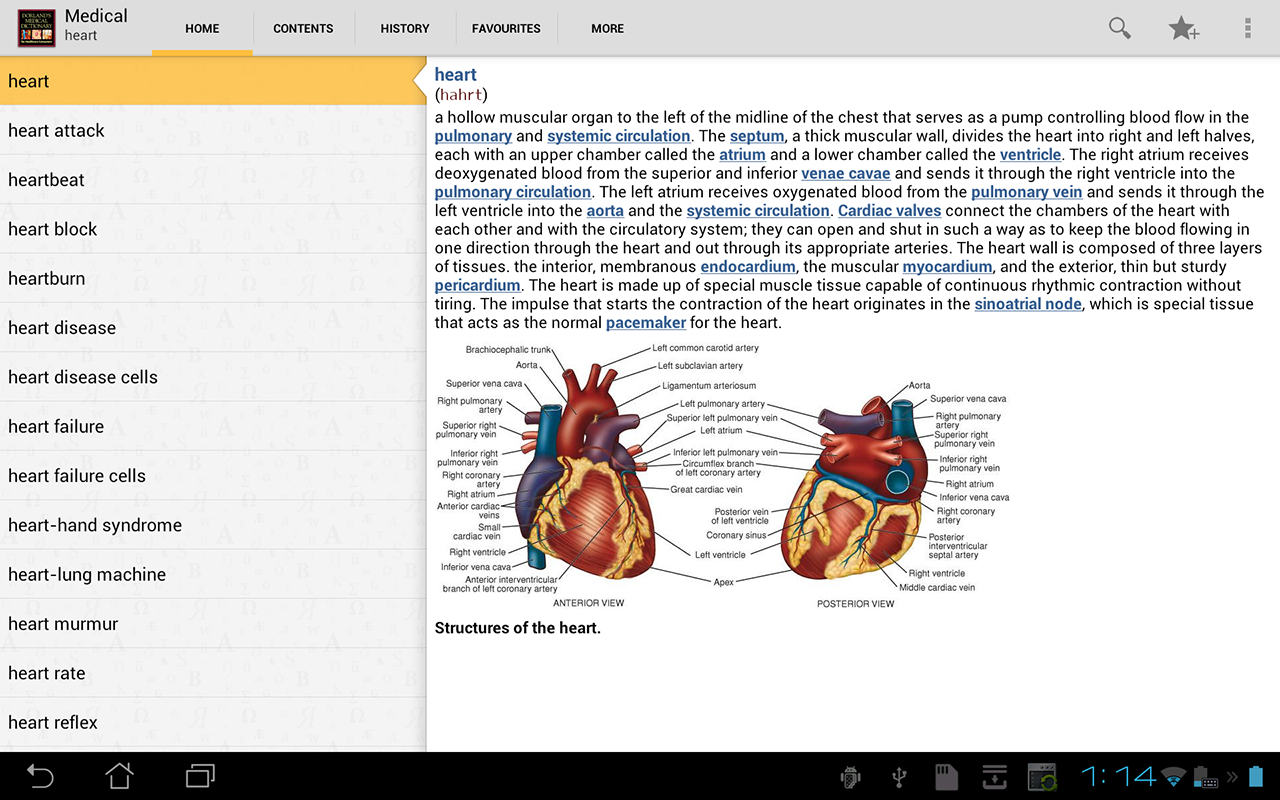Open the sinoatrial node entry link
The height and width of the screenshot is (800, 1280).
pos(1028,303)
